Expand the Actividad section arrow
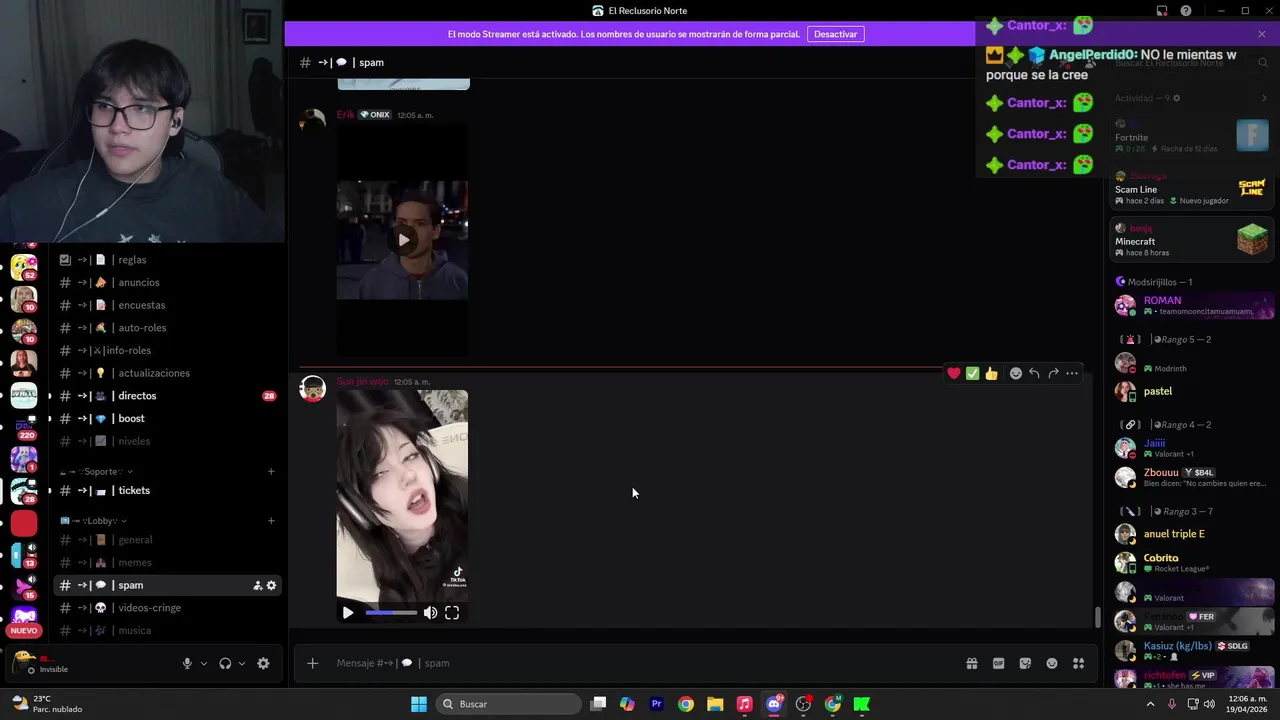The image size is (1280, 720). [x=1264, y=98]
